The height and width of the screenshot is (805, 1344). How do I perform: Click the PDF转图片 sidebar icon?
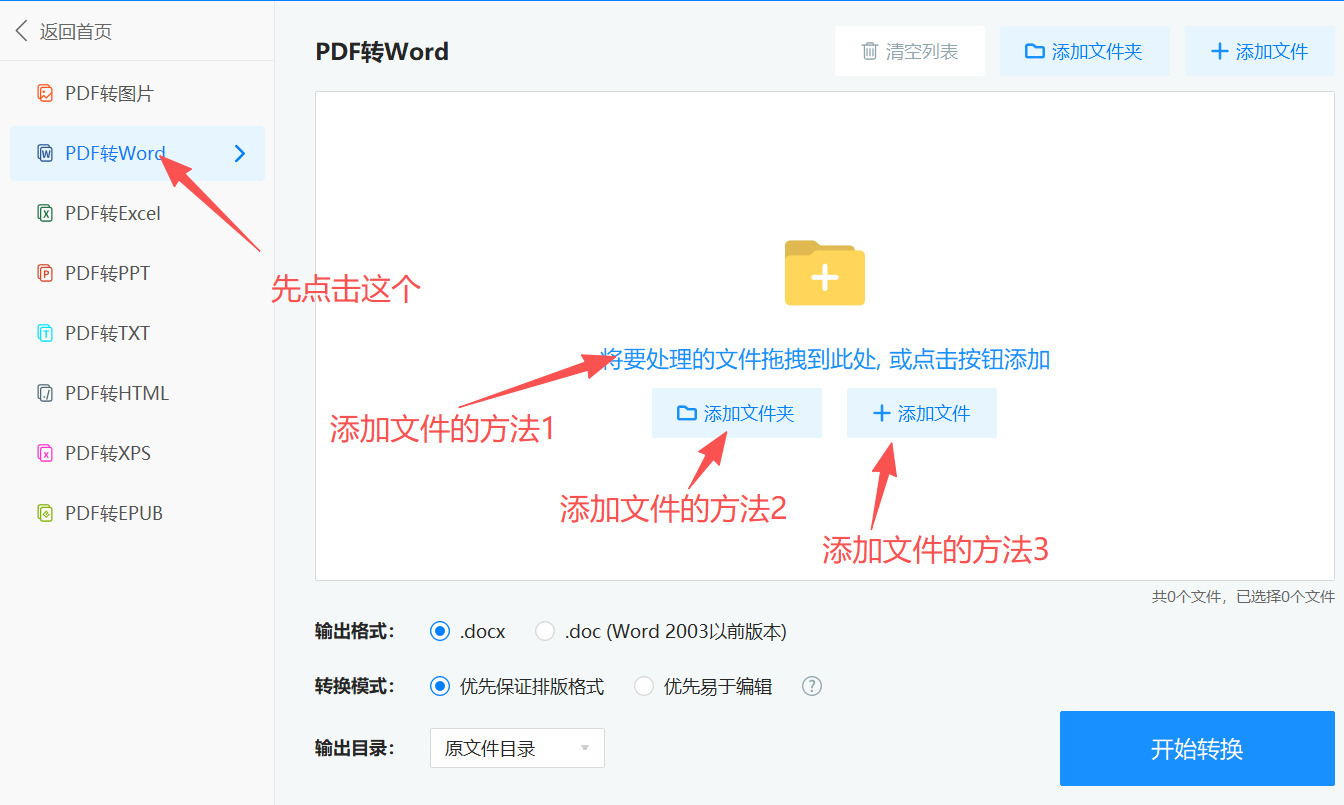point(45,94)
